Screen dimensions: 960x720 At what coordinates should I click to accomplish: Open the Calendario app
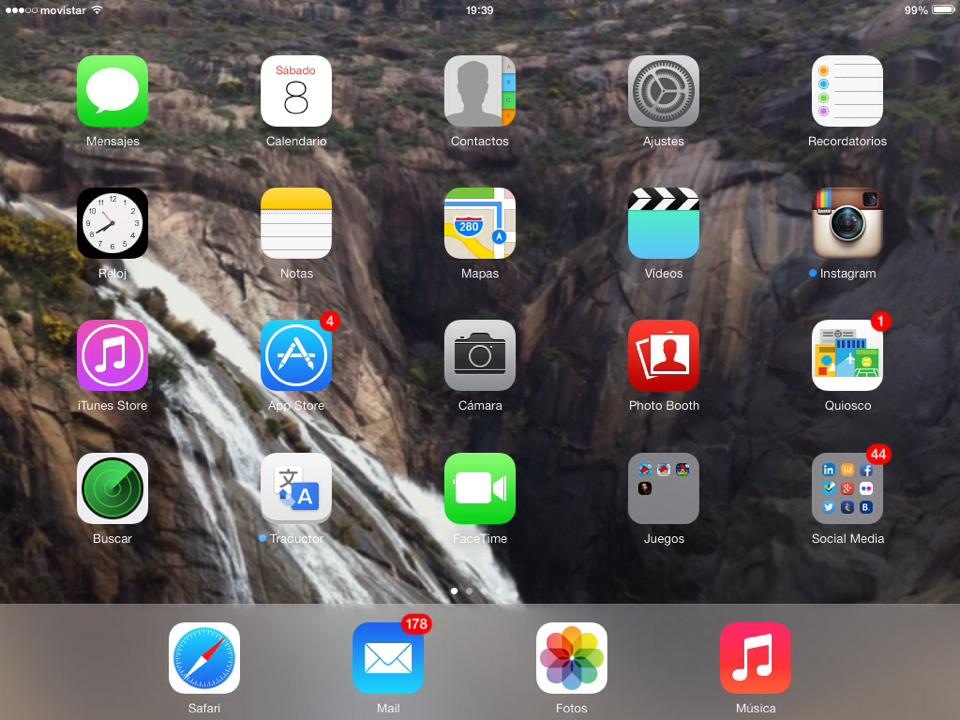296,91
